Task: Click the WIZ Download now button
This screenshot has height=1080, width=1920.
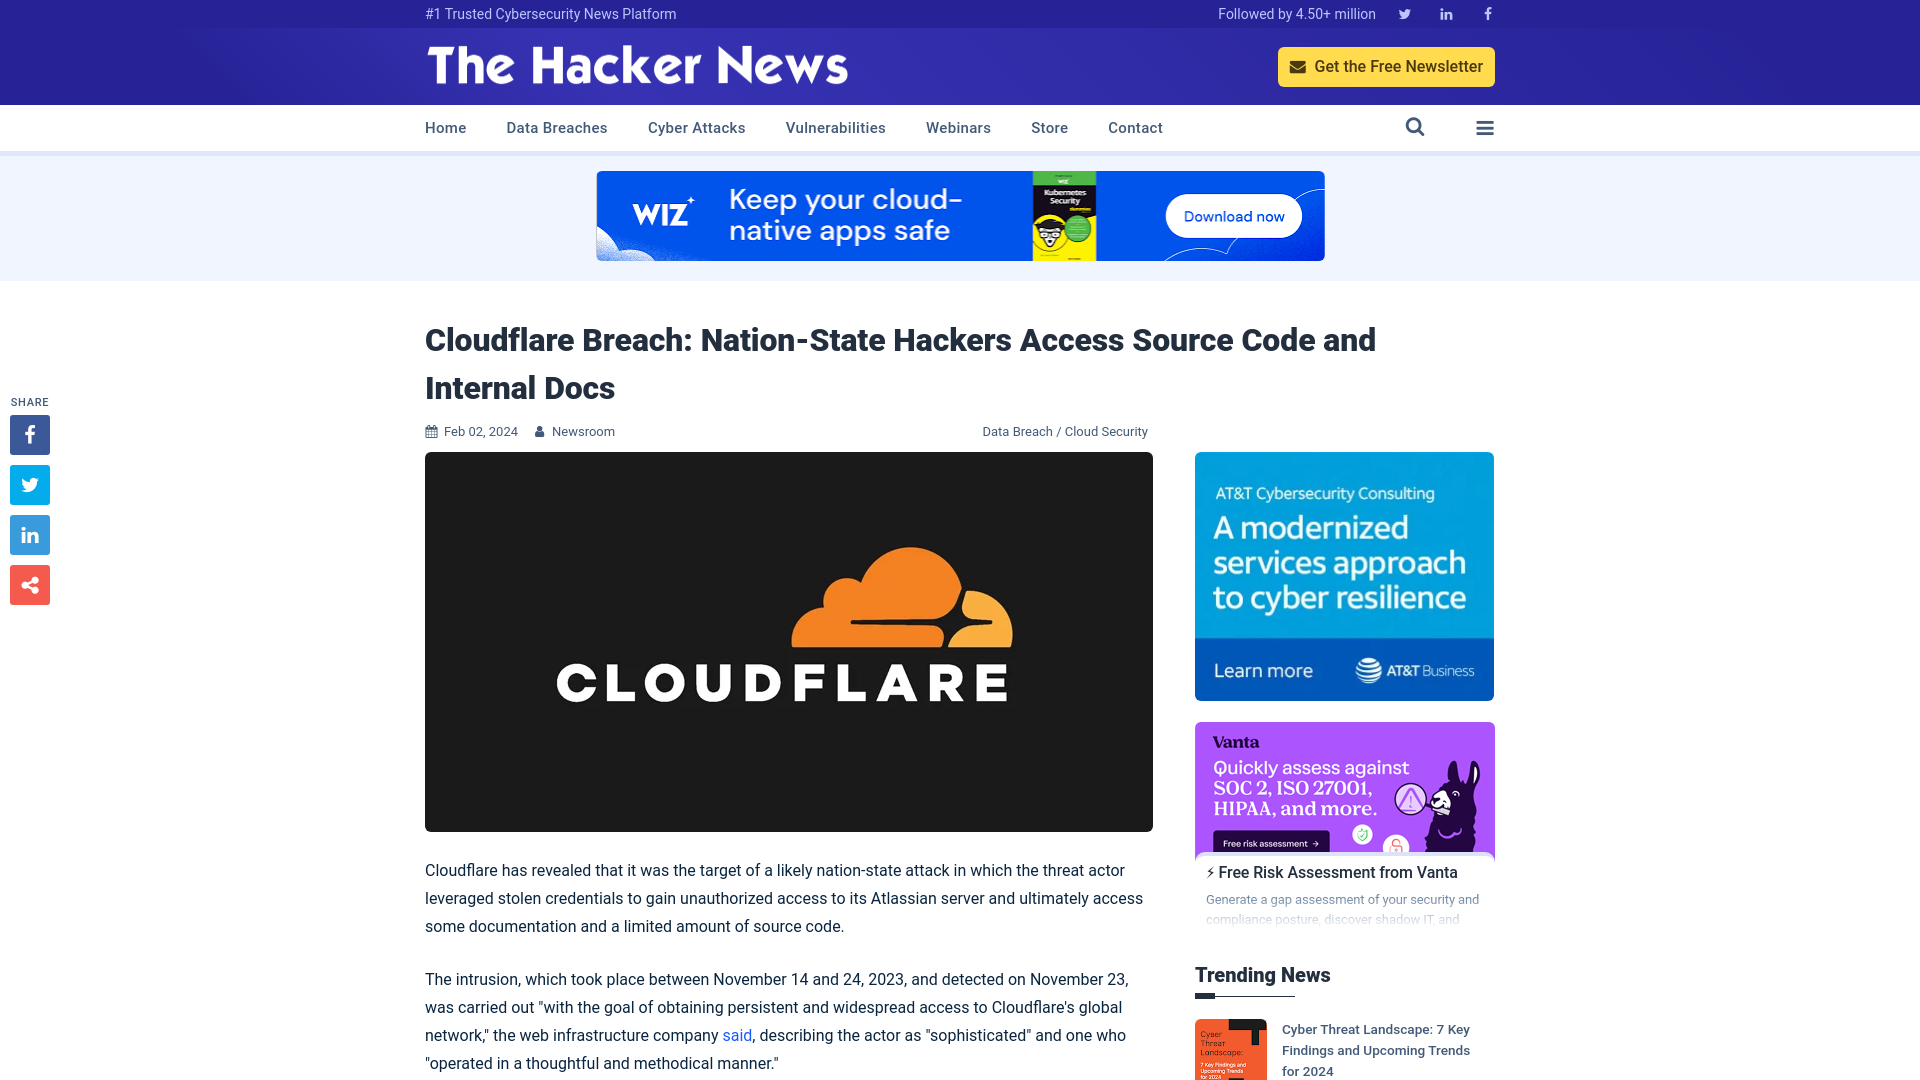Action: 1234,216
